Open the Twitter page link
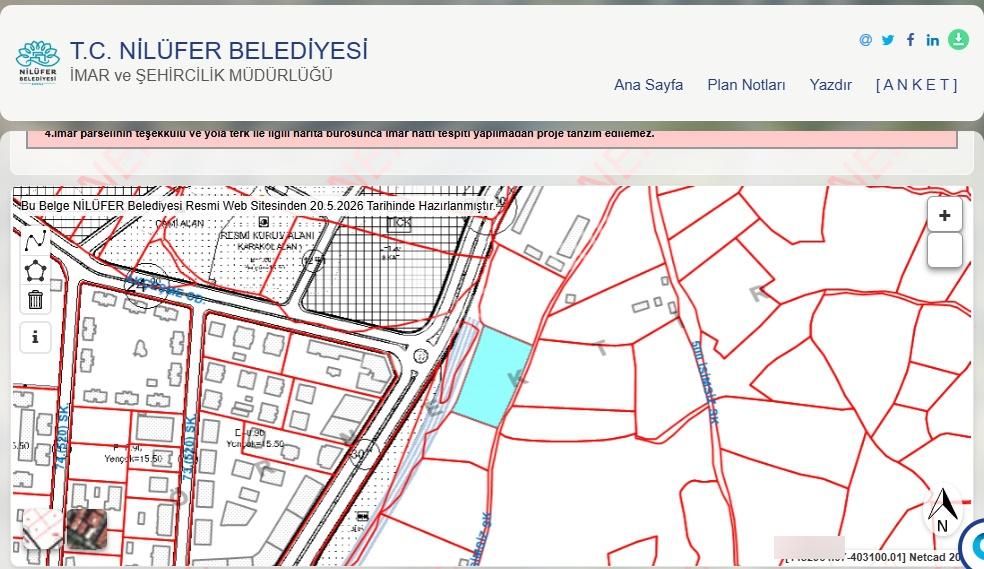 [x=887, y=40]
